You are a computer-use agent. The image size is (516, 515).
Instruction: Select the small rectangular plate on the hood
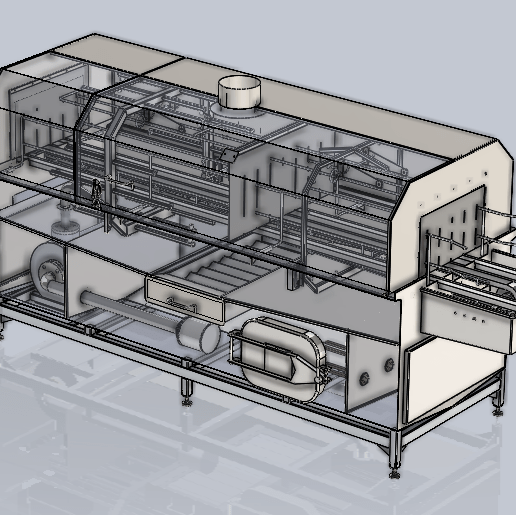(x=228, y=154)
